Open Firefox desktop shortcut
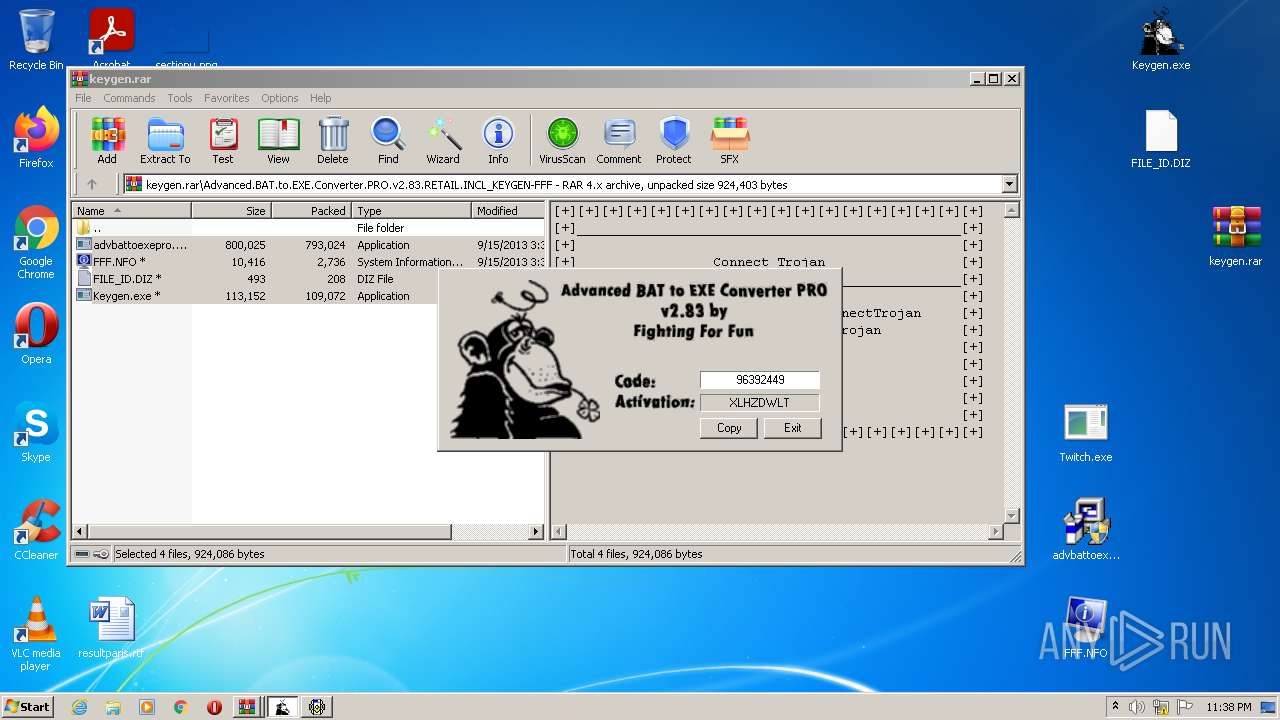Viewport: 1280px width, 720px height. pos(36,138)
